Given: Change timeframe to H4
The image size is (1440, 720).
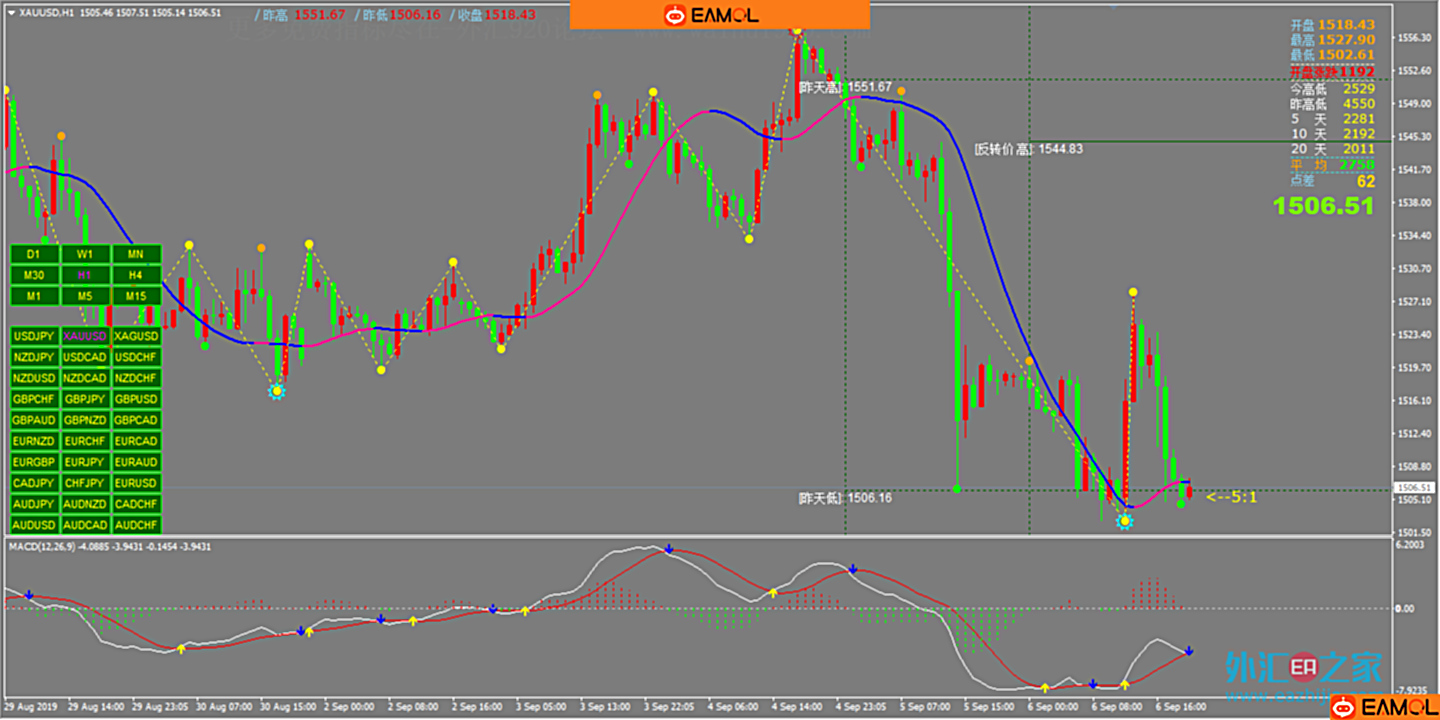Looking at the screenshot, I should click(136, 275).
